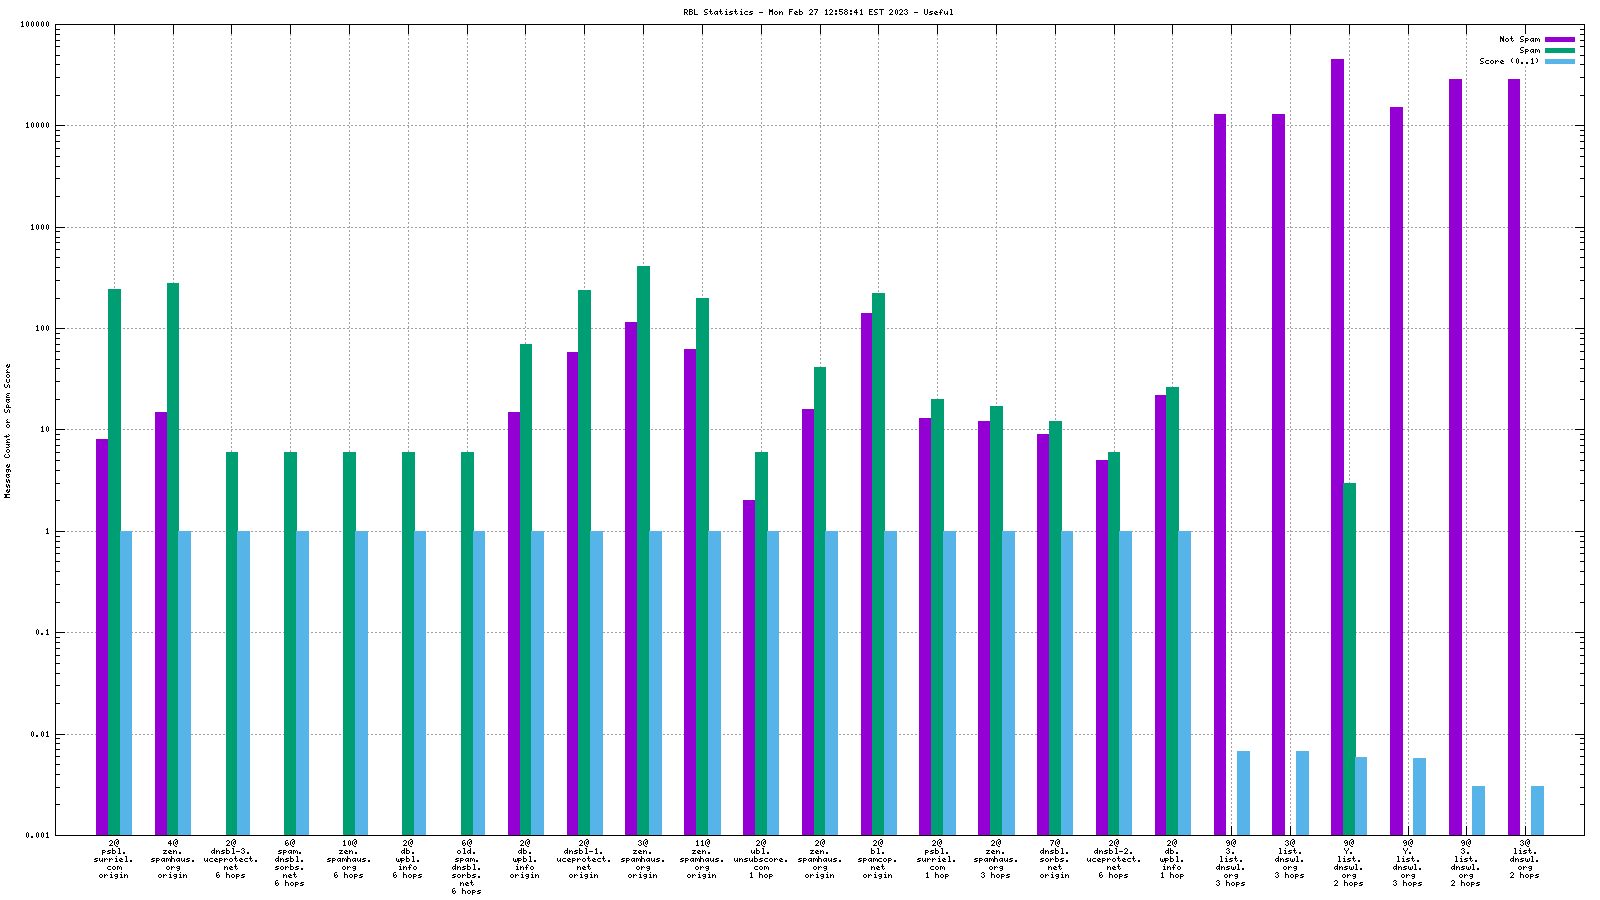Viewport: 1600px width, 900px height.
Task: Click the 10@ zen.spamhaus.org 6 hops label
Action: click(x=349, y=859)
